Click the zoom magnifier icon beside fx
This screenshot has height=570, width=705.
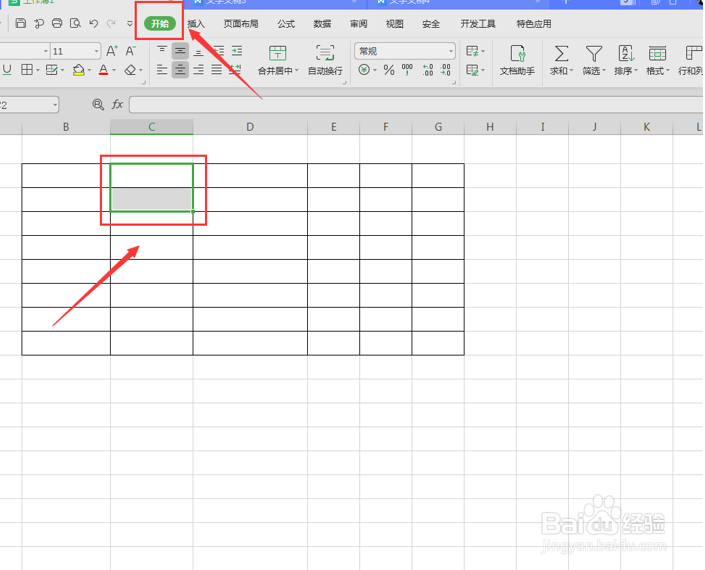pyautogui.click(x=98, y=105)
